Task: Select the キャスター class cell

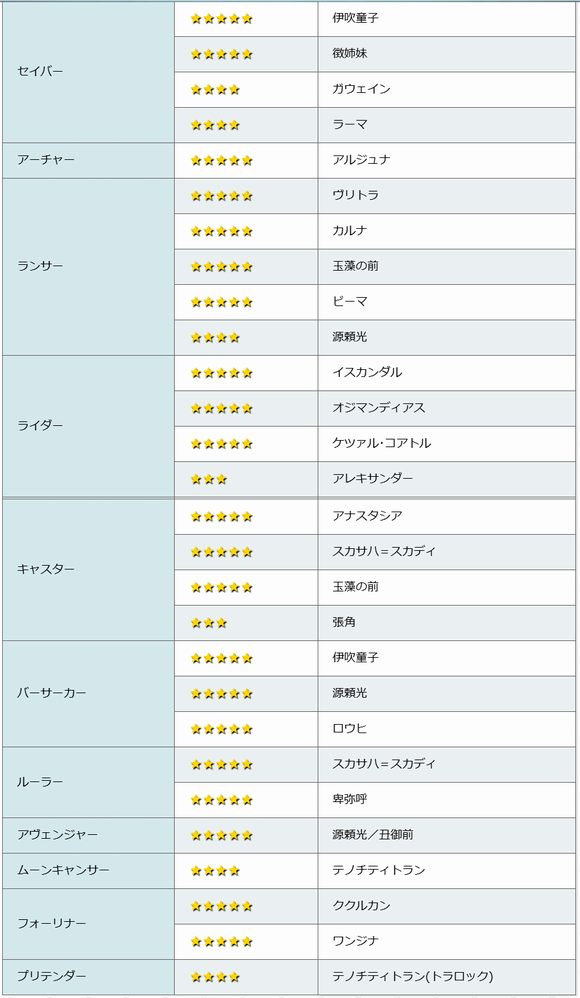Action: pyautogui.click(x=88, y=570)
